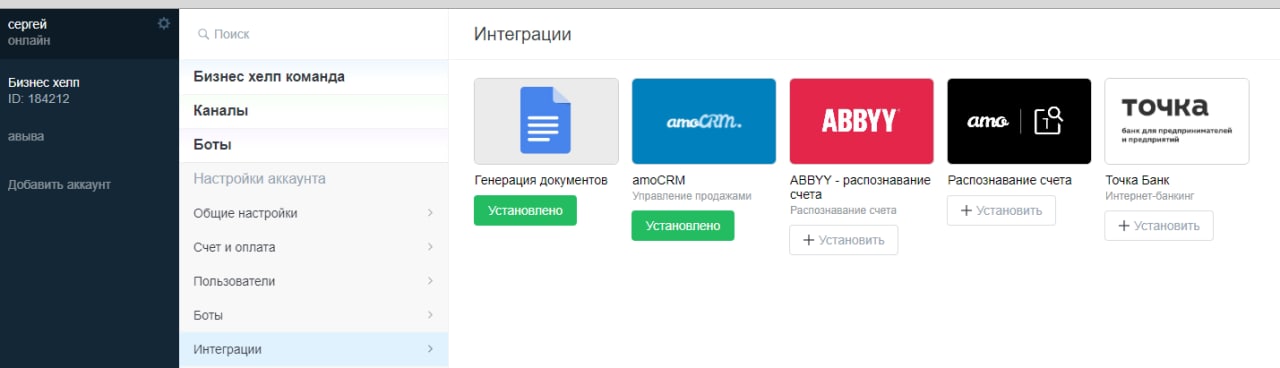Screen dimensions: 1280x368
Task: Expand the Пользователи chevron arrow
Action: [x=430, y=281]
